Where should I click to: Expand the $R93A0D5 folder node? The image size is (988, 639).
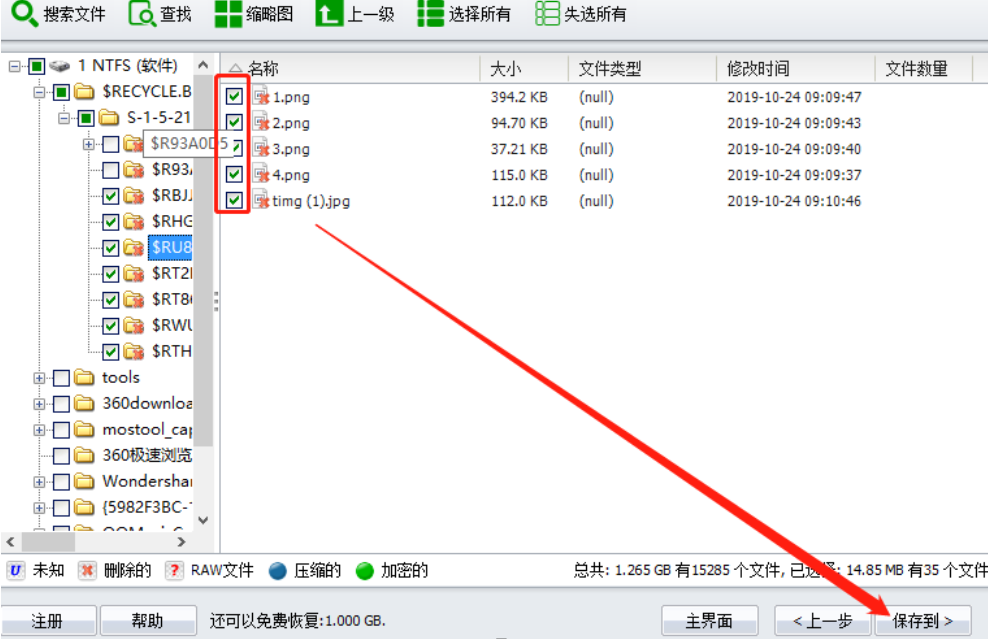pos(88,144)
